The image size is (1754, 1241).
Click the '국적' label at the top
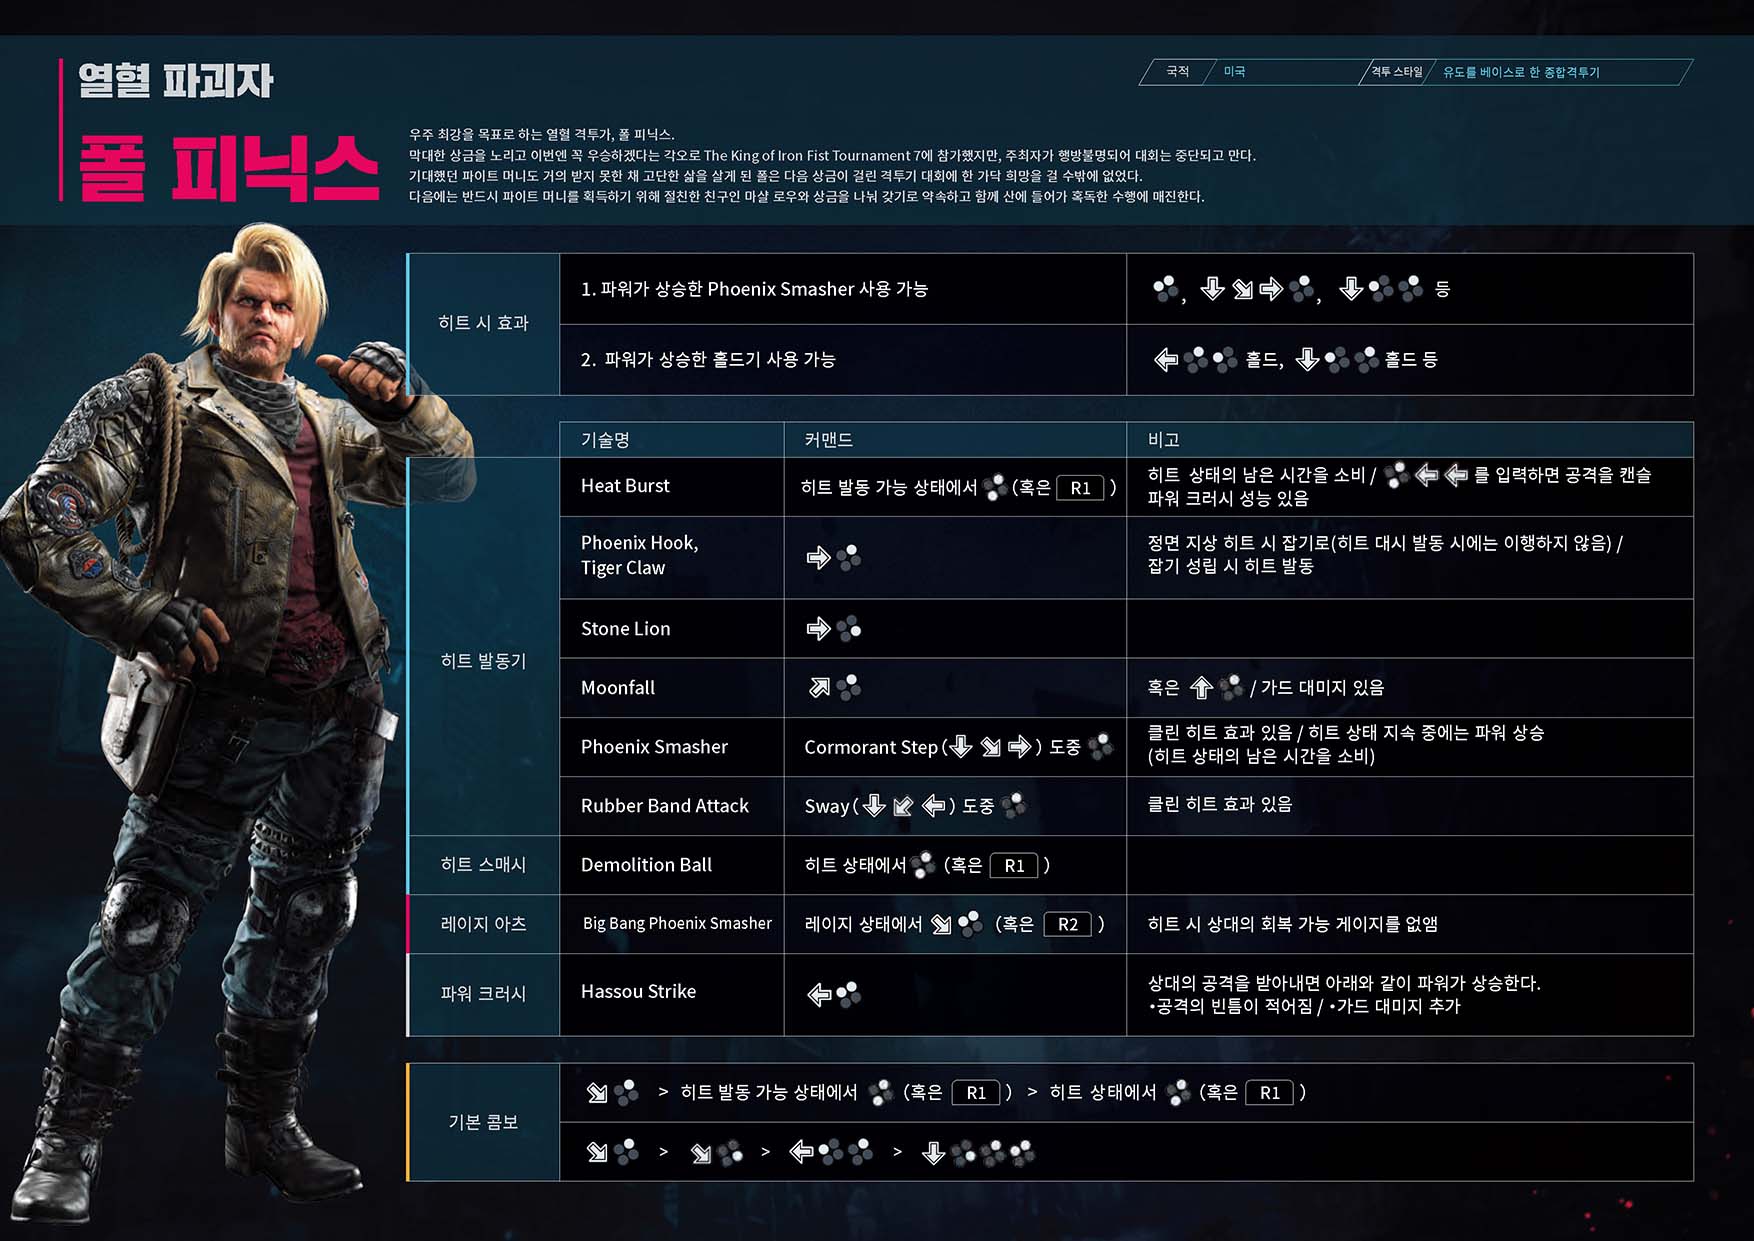pos(1178,72)
